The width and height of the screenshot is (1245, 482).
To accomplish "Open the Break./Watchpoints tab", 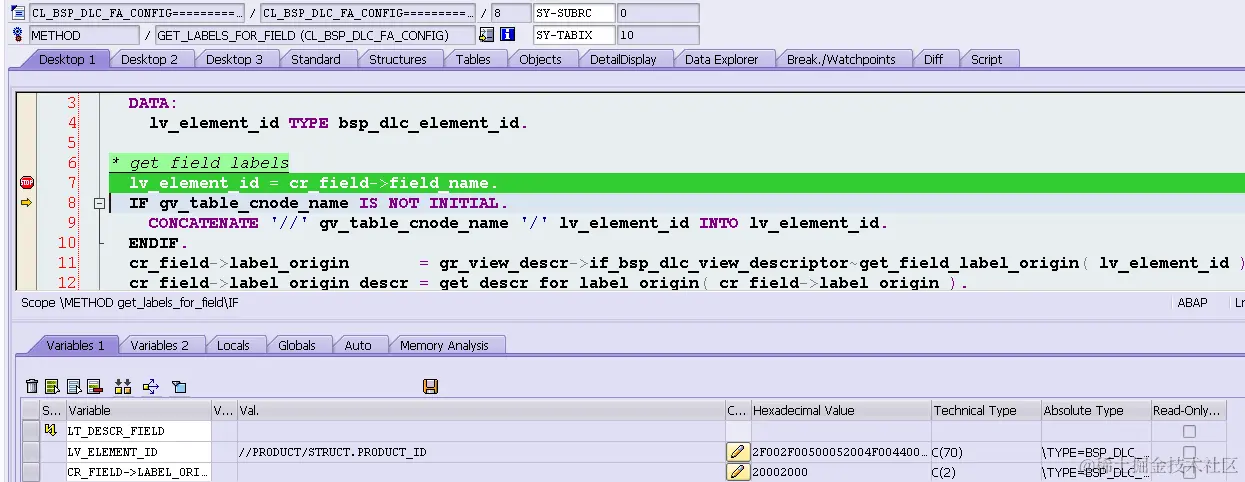I will tap(841, 59).
